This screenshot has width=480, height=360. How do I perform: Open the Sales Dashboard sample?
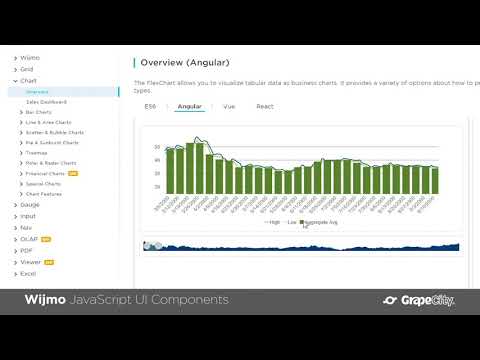[x=46, y=102]
